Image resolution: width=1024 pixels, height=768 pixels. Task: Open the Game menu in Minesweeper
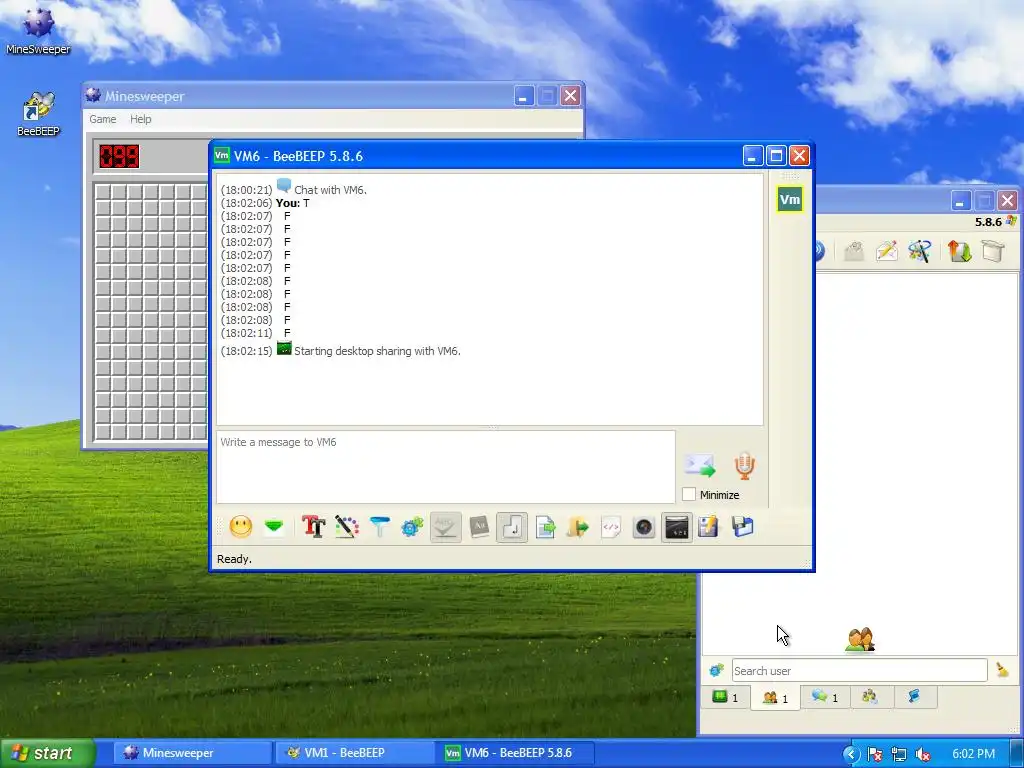point(103,119)
